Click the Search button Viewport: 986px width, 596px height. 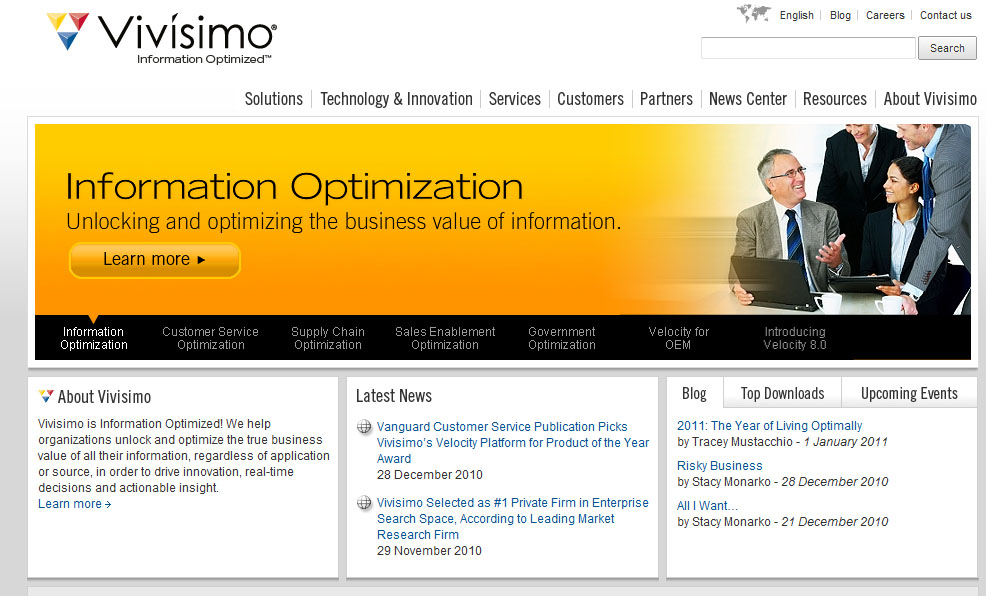point(947,48)
